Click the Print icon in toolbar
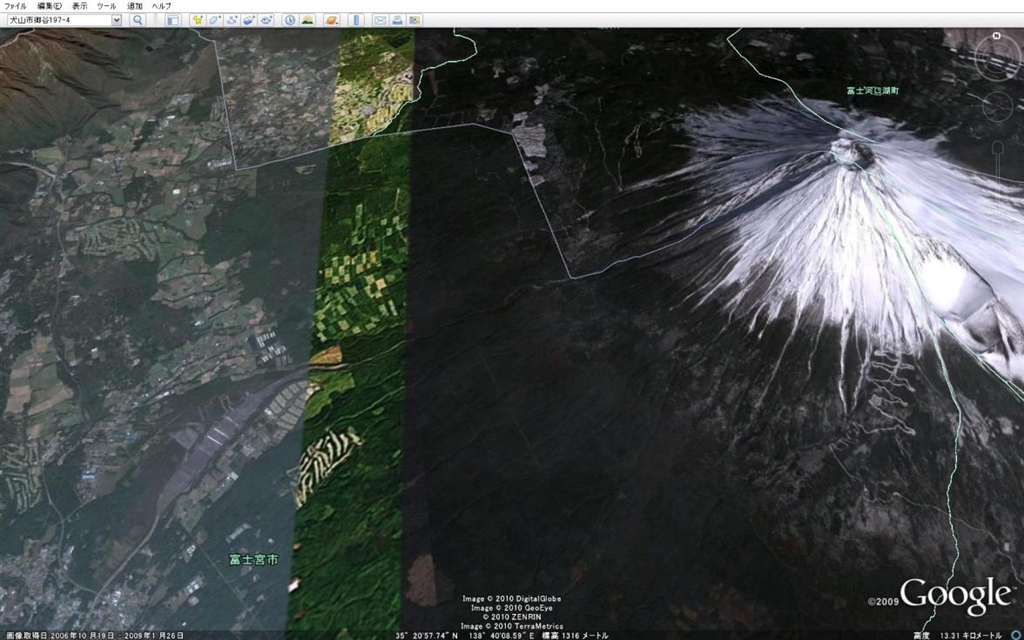This screenshot has width=1024, height=640. [397, 20]
